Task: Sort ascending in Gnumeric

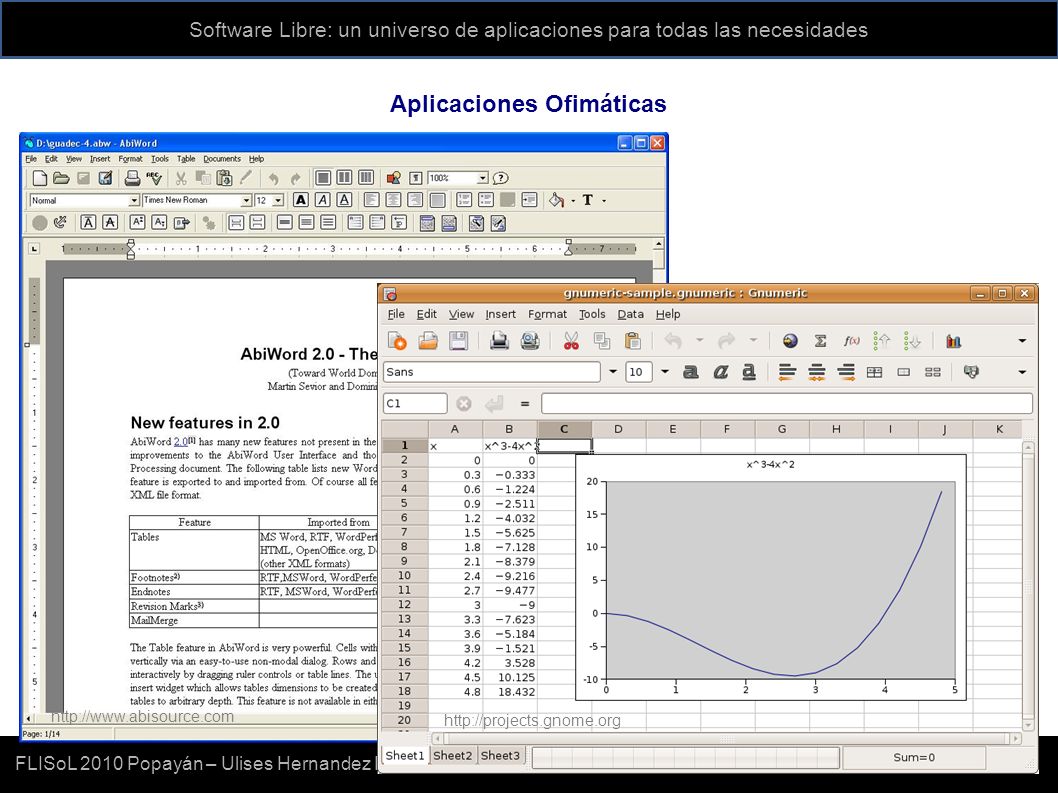Action: (881, 341)
